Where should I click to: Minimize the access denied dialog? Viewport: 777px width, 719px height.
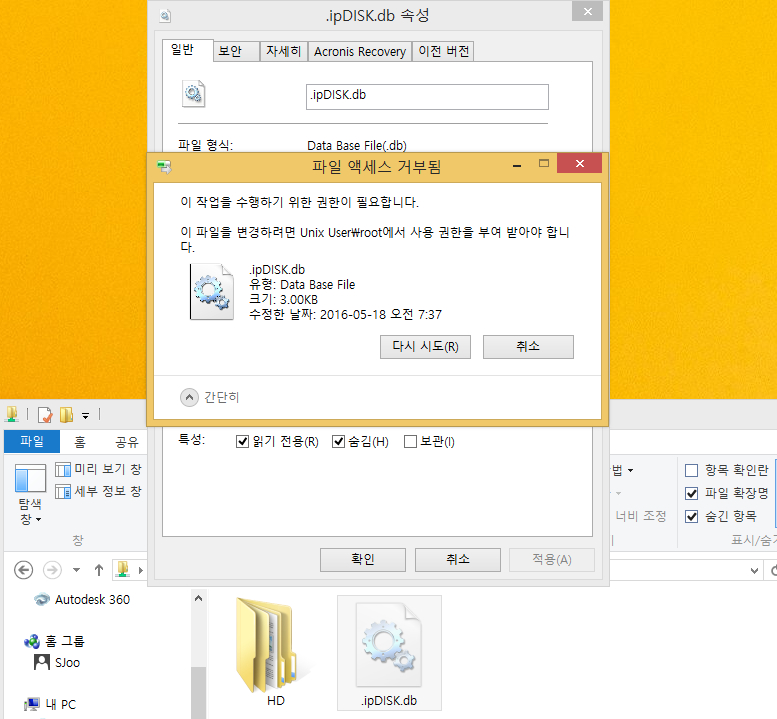point(517,166)
